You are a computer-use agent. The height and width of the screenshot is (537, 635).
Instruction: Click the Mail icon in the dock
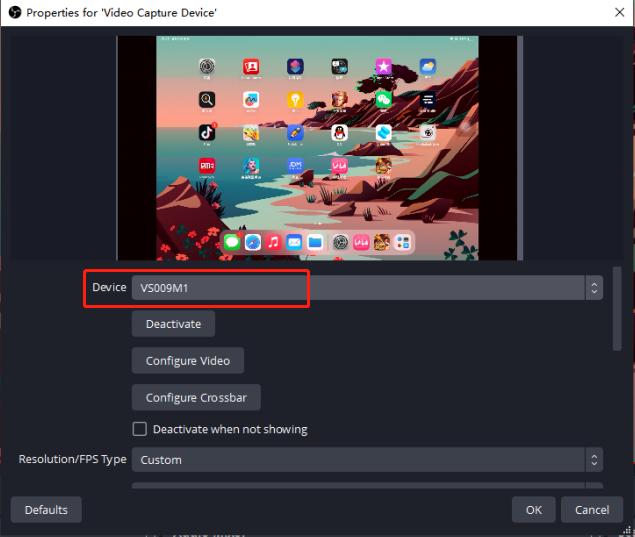[294, 242]
